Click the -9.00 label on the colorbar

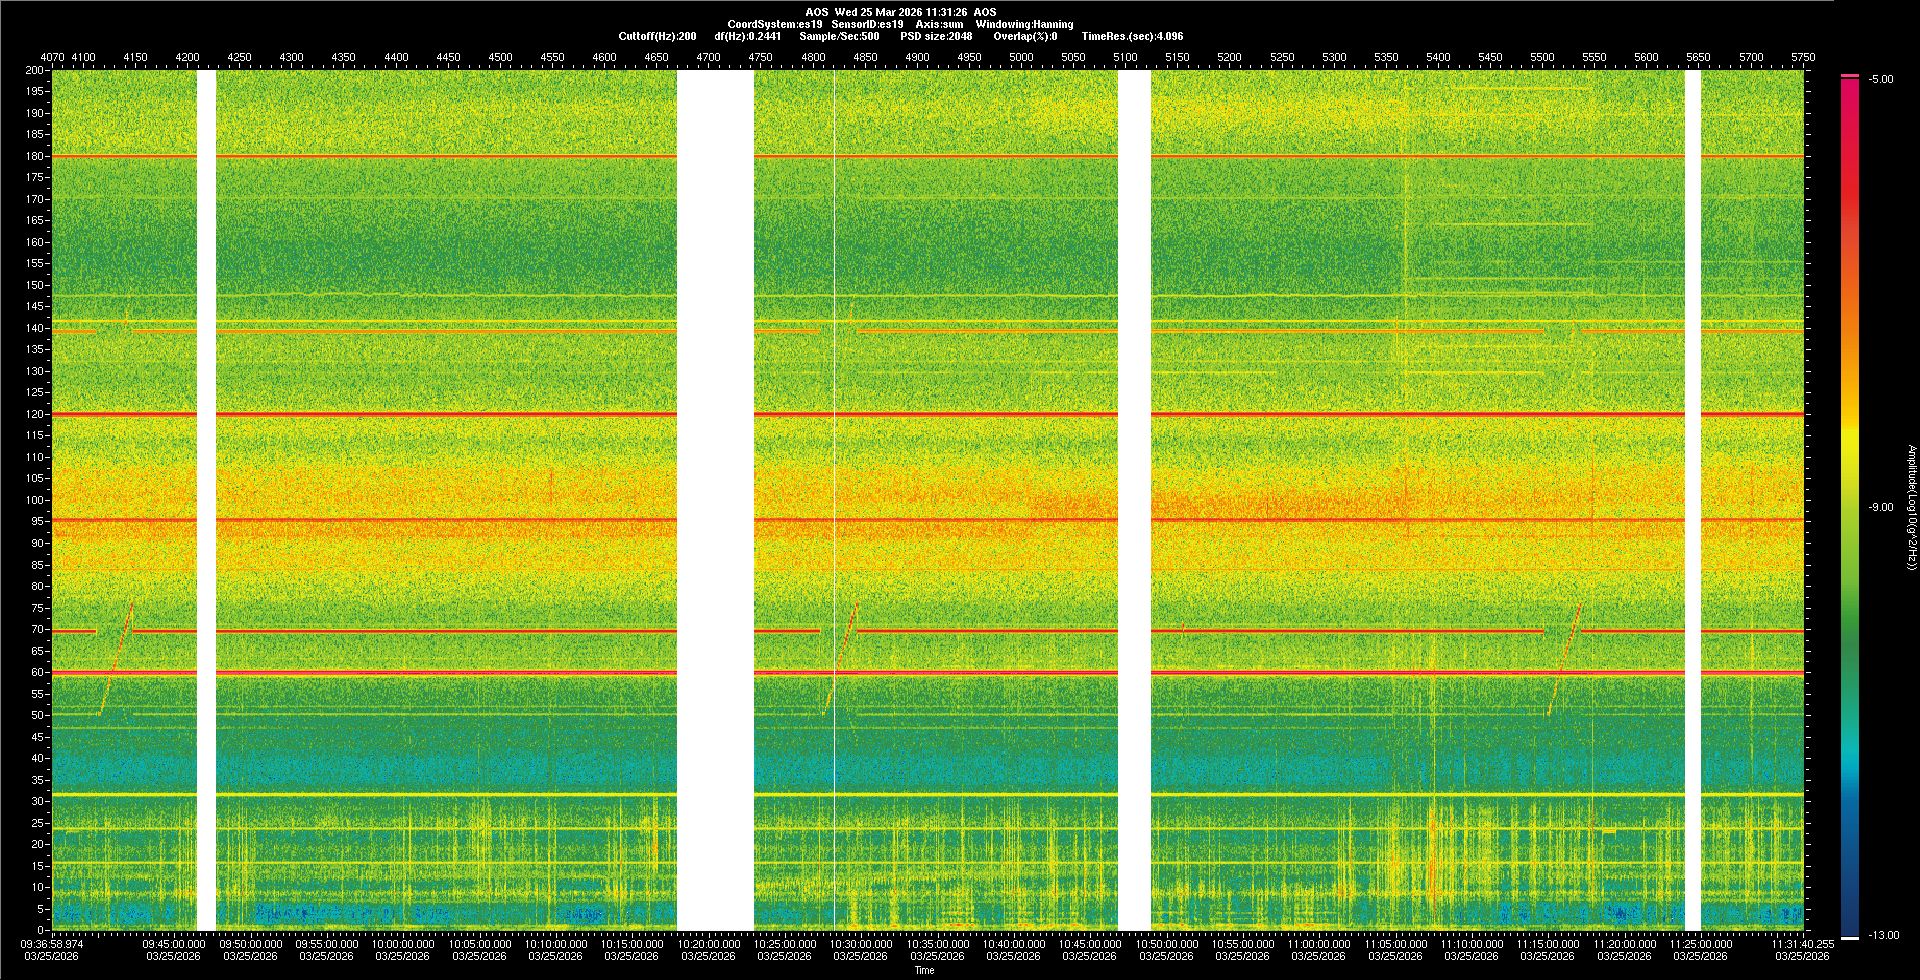point(1880,507)
